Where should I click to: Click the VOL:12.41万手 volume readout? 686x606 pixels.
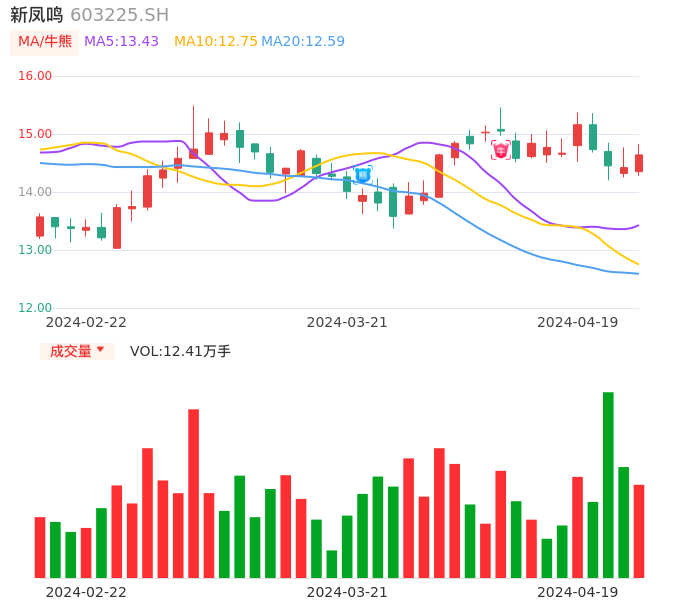click(x=180, y=351)
